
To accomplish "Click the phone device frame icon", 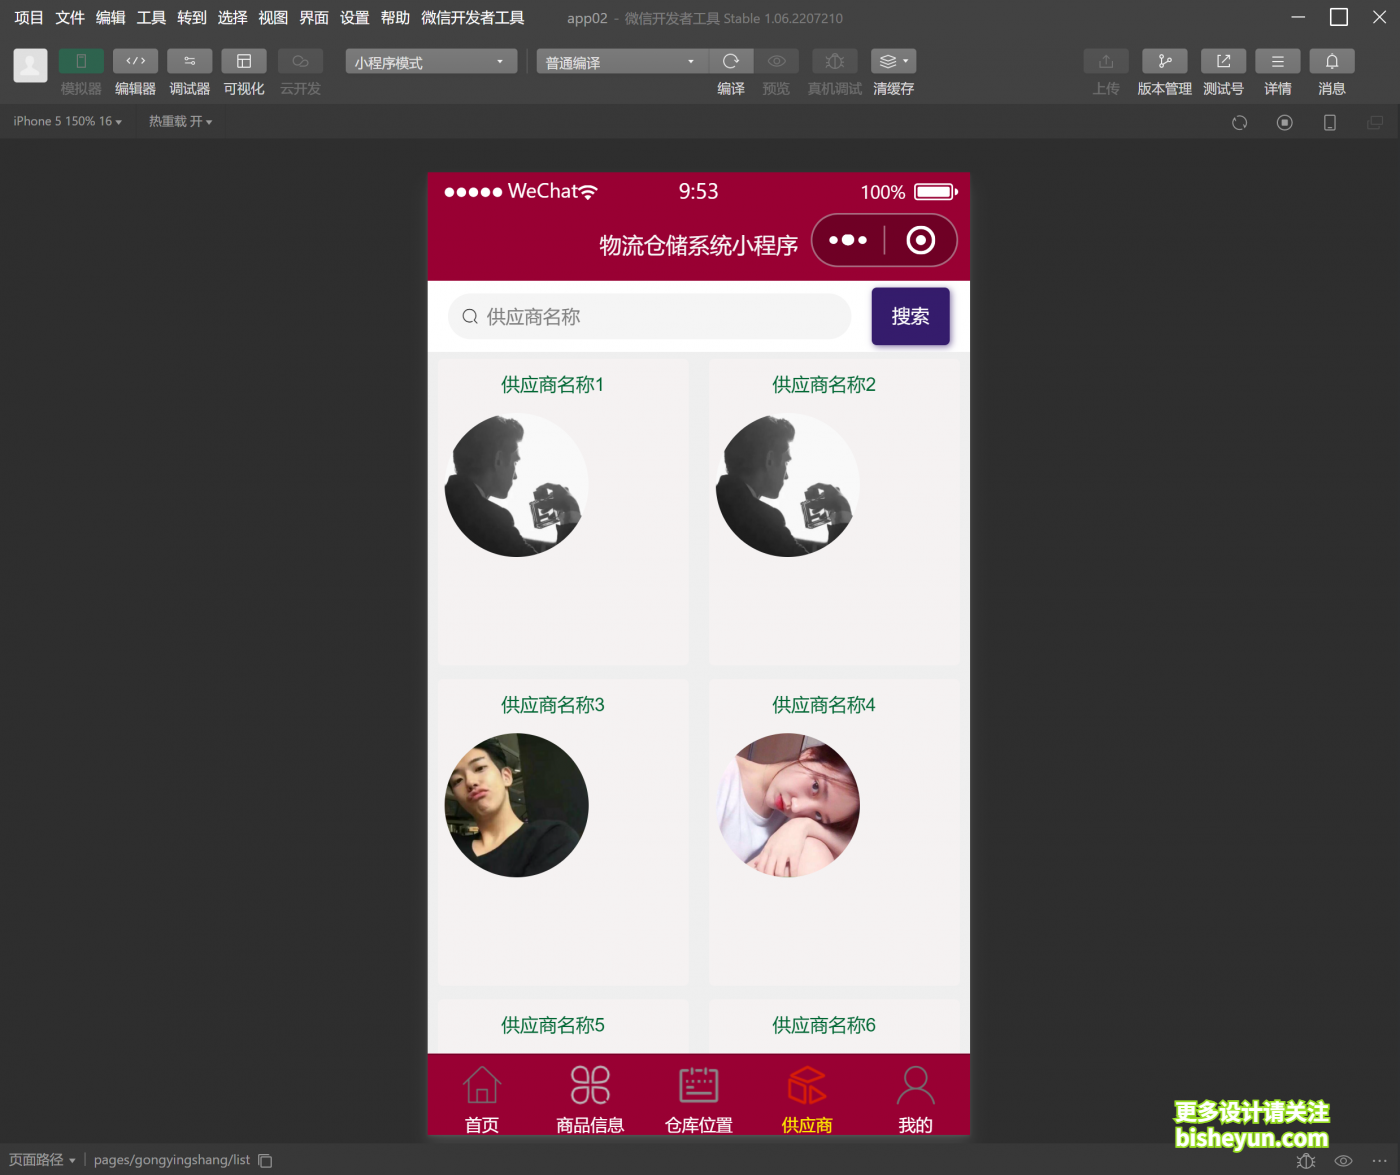I will click(x=1330, y=122).
